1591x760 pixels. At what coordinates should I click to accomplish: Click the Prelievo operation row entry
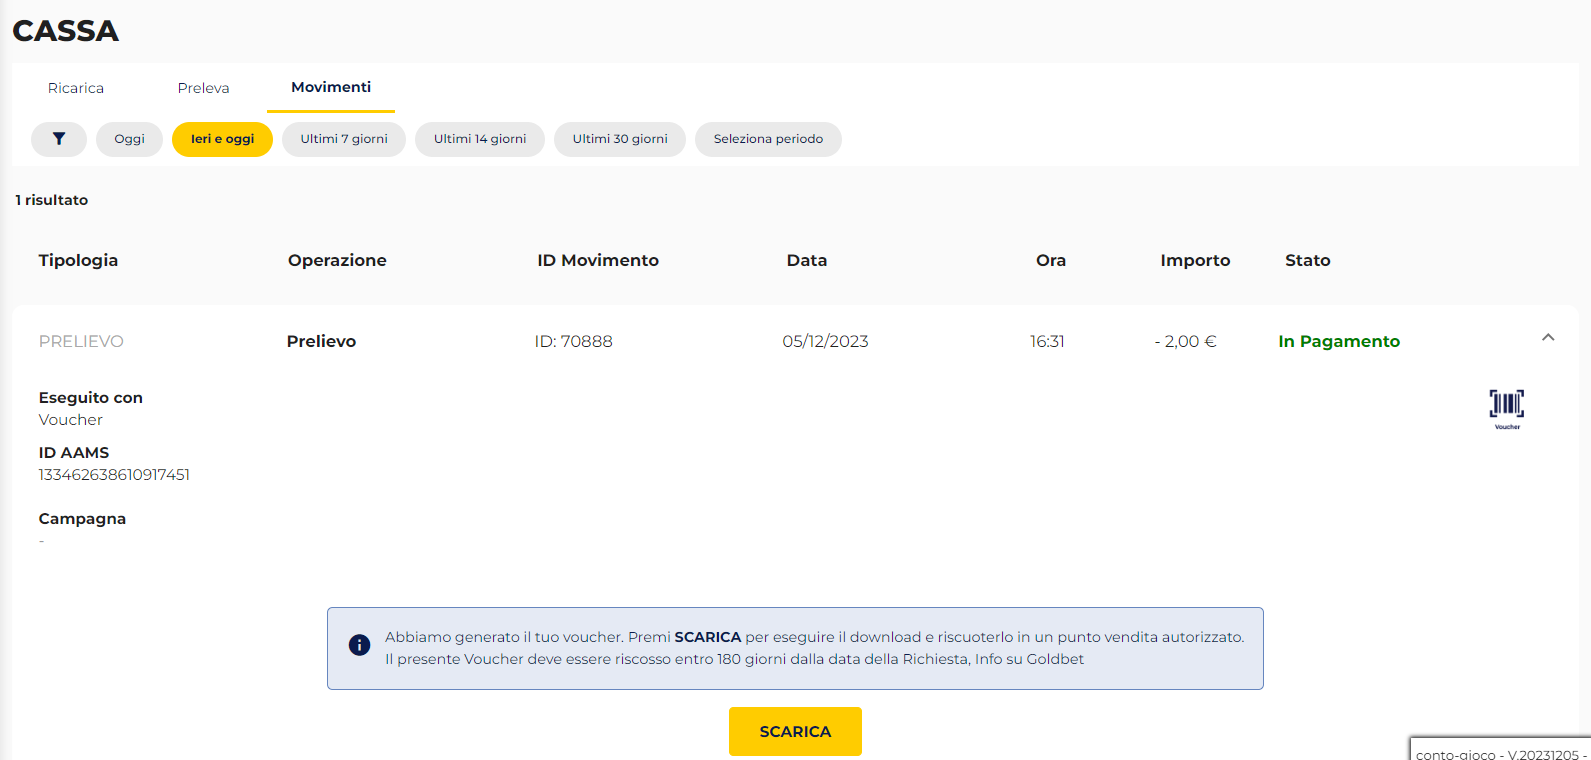(321, 341)
